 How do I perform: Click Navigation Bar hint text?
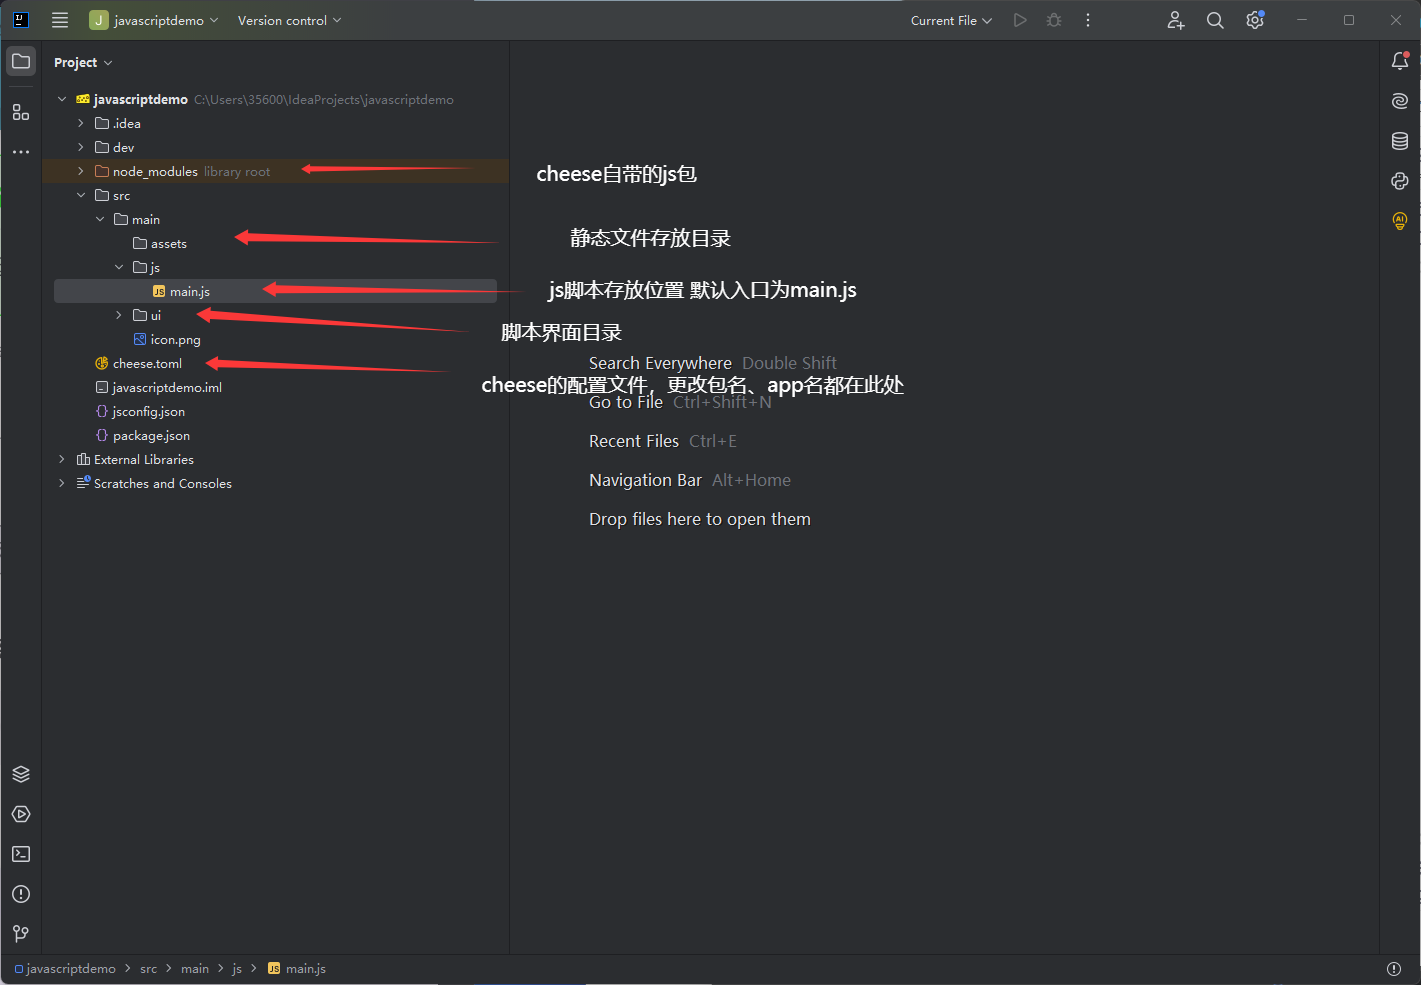(x=645, y=480)
